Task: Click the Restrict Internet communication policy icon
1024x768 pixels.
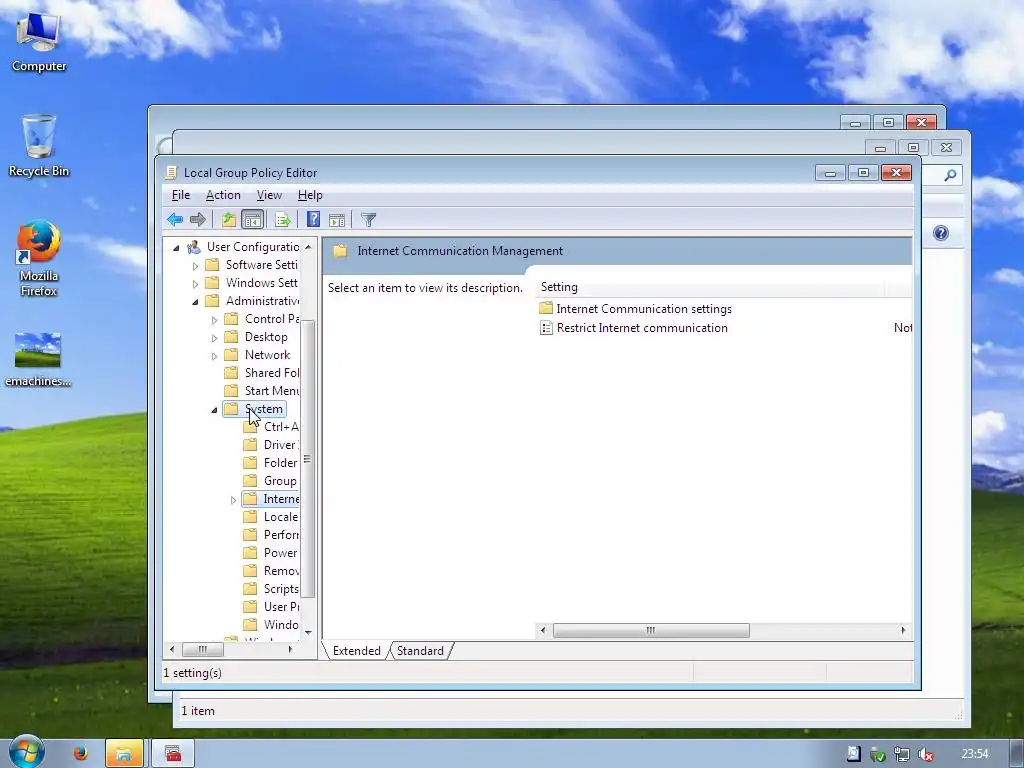Action: click(546, 328)
